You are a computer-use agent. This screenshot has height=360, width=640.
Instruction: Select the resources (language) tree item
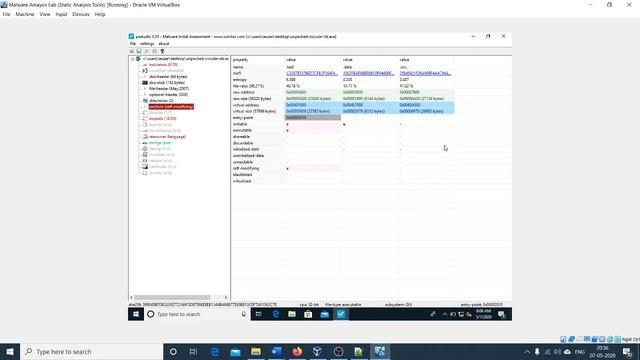[x=167, y=137]
